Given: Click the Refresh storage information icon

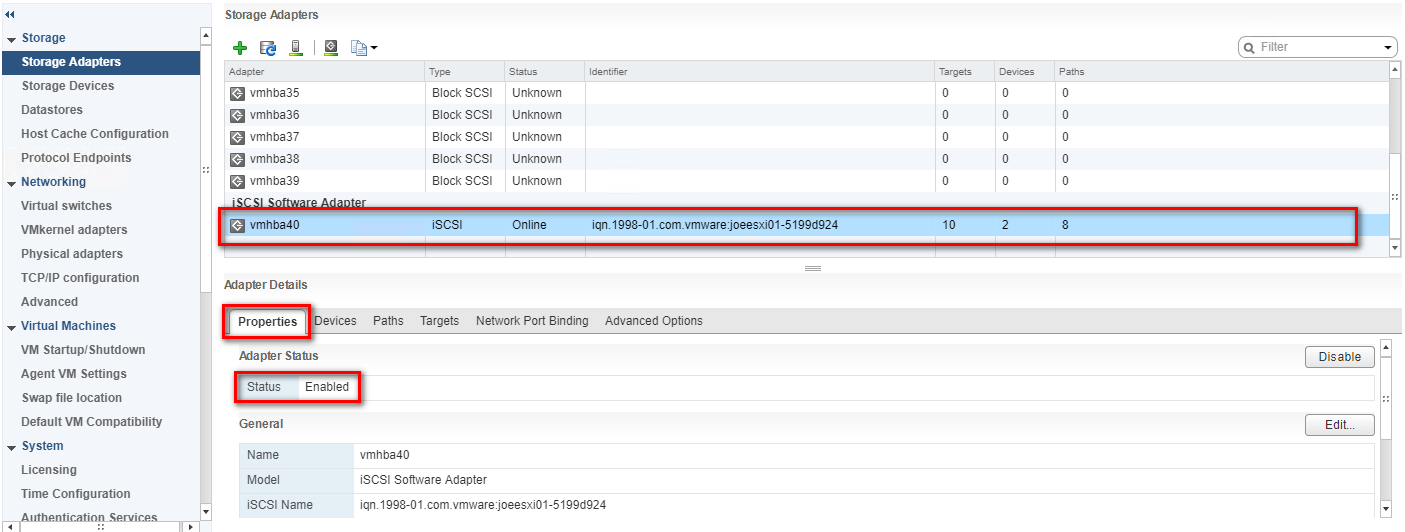Looking at the screenshot, I should point(268,47).
